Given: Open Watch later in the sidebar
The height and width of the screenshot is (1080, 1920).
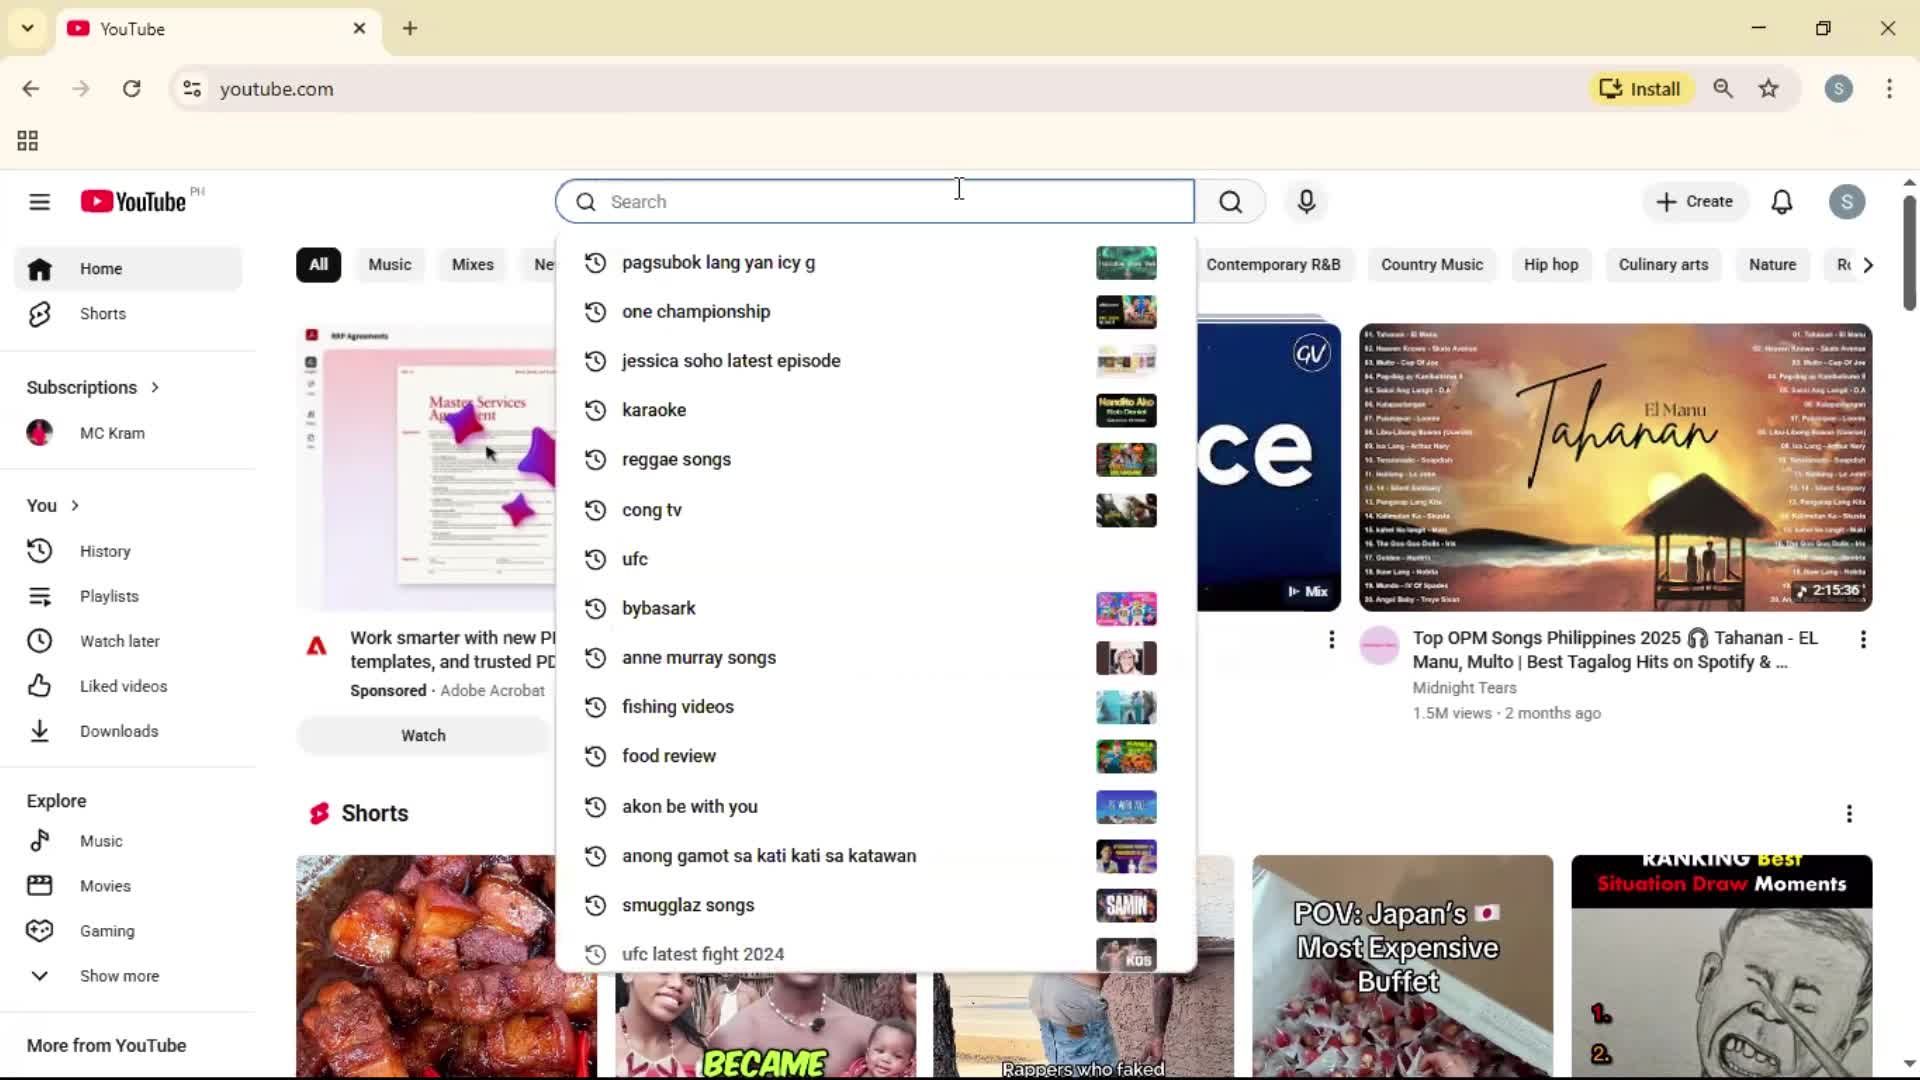Looking at the screenshot, I should [119, 640].
